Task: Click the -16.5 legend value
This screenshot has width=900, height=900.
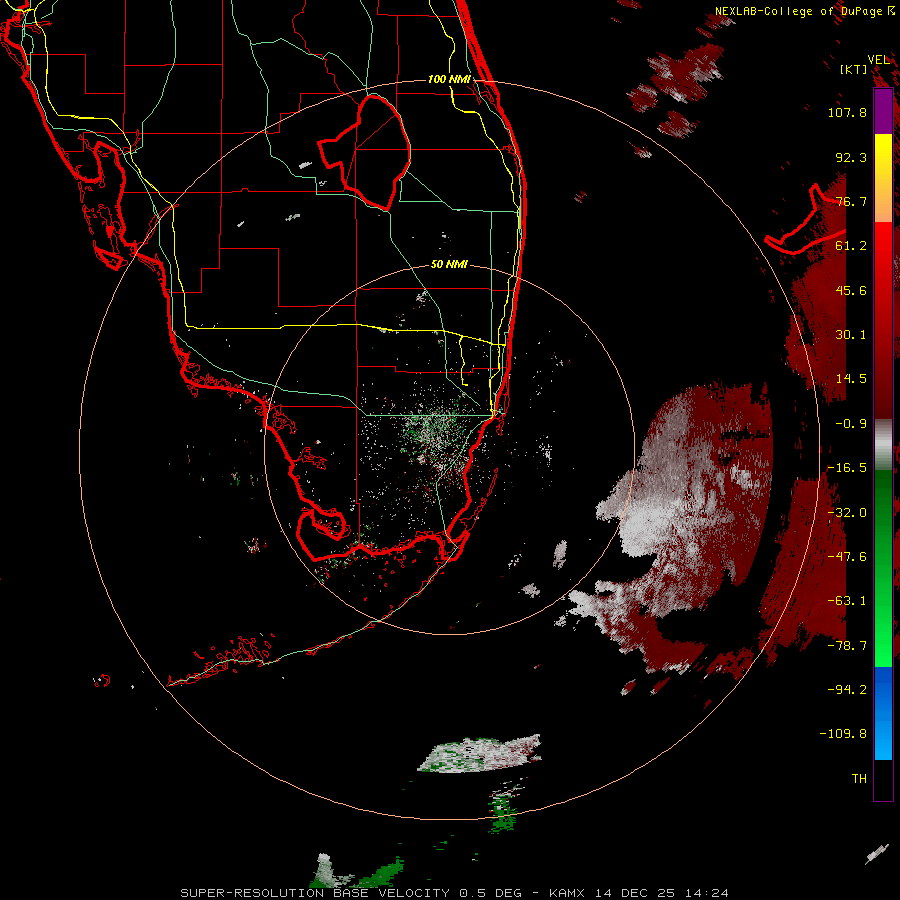Action: (x=847, y=468)
